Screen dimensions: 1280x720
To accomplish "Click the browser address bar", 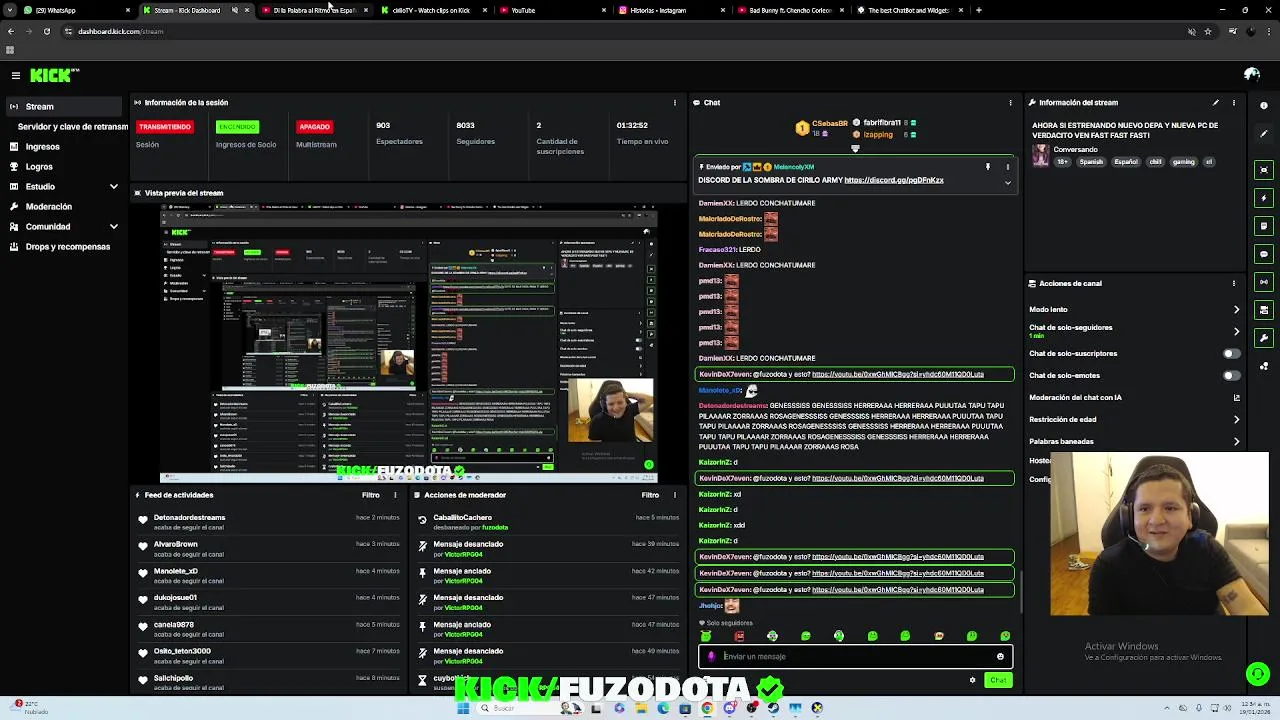I will pyautogui.click(x=620, y=31).
